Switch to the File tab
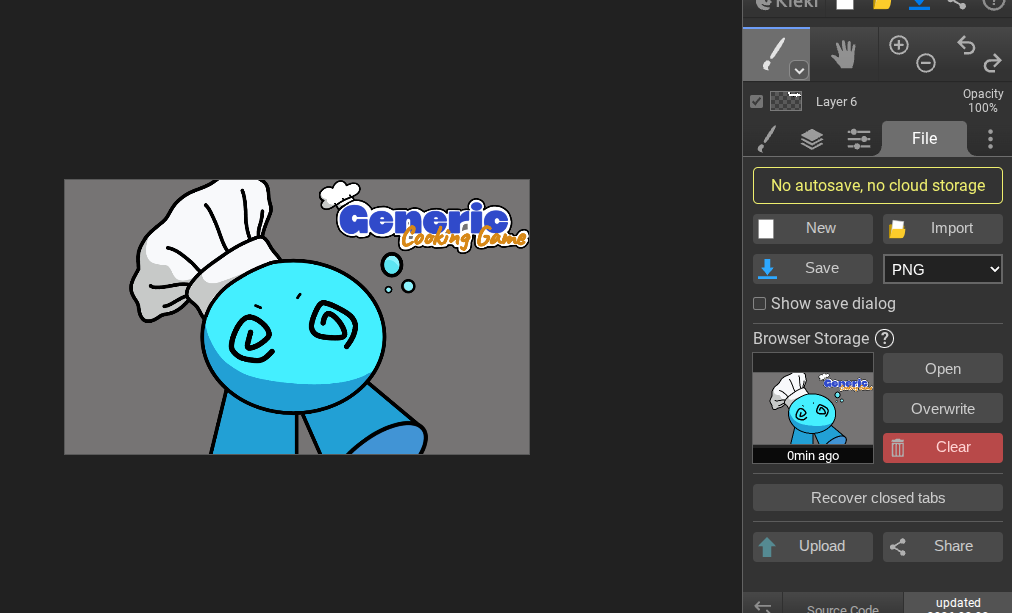The width and height of the screenshot is (1012, 613). [924, 139]
